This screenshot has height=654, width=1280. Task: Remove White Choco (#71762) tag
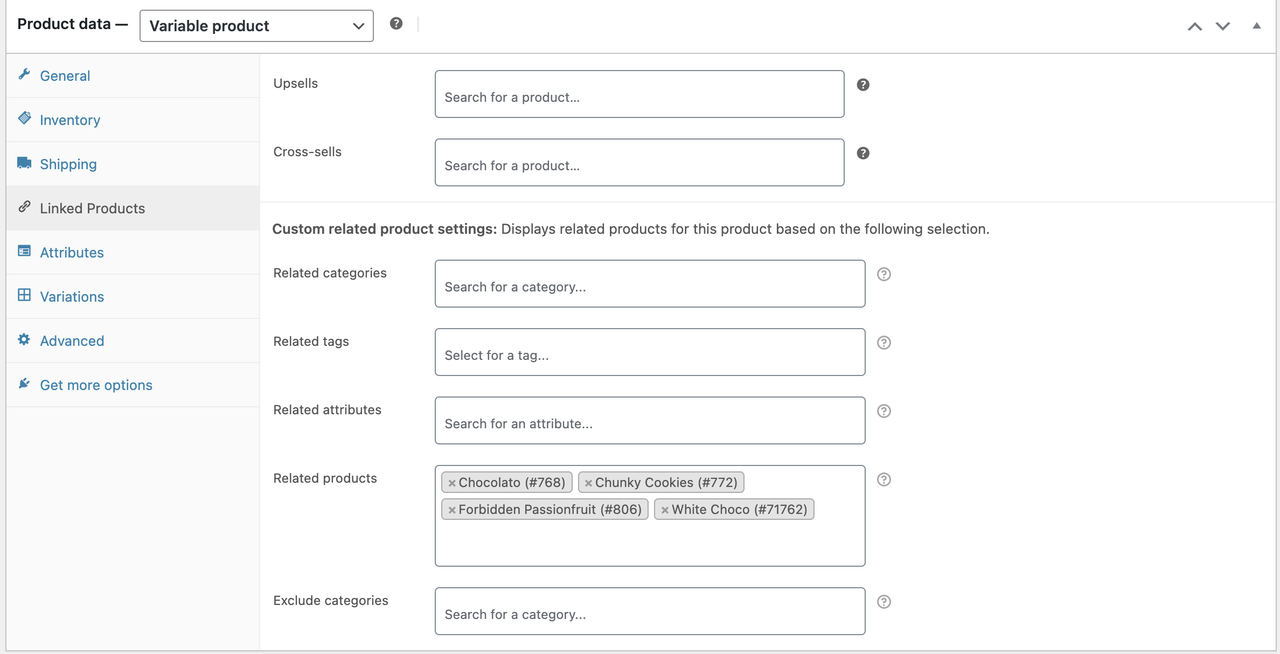click(x=665, y=510)
